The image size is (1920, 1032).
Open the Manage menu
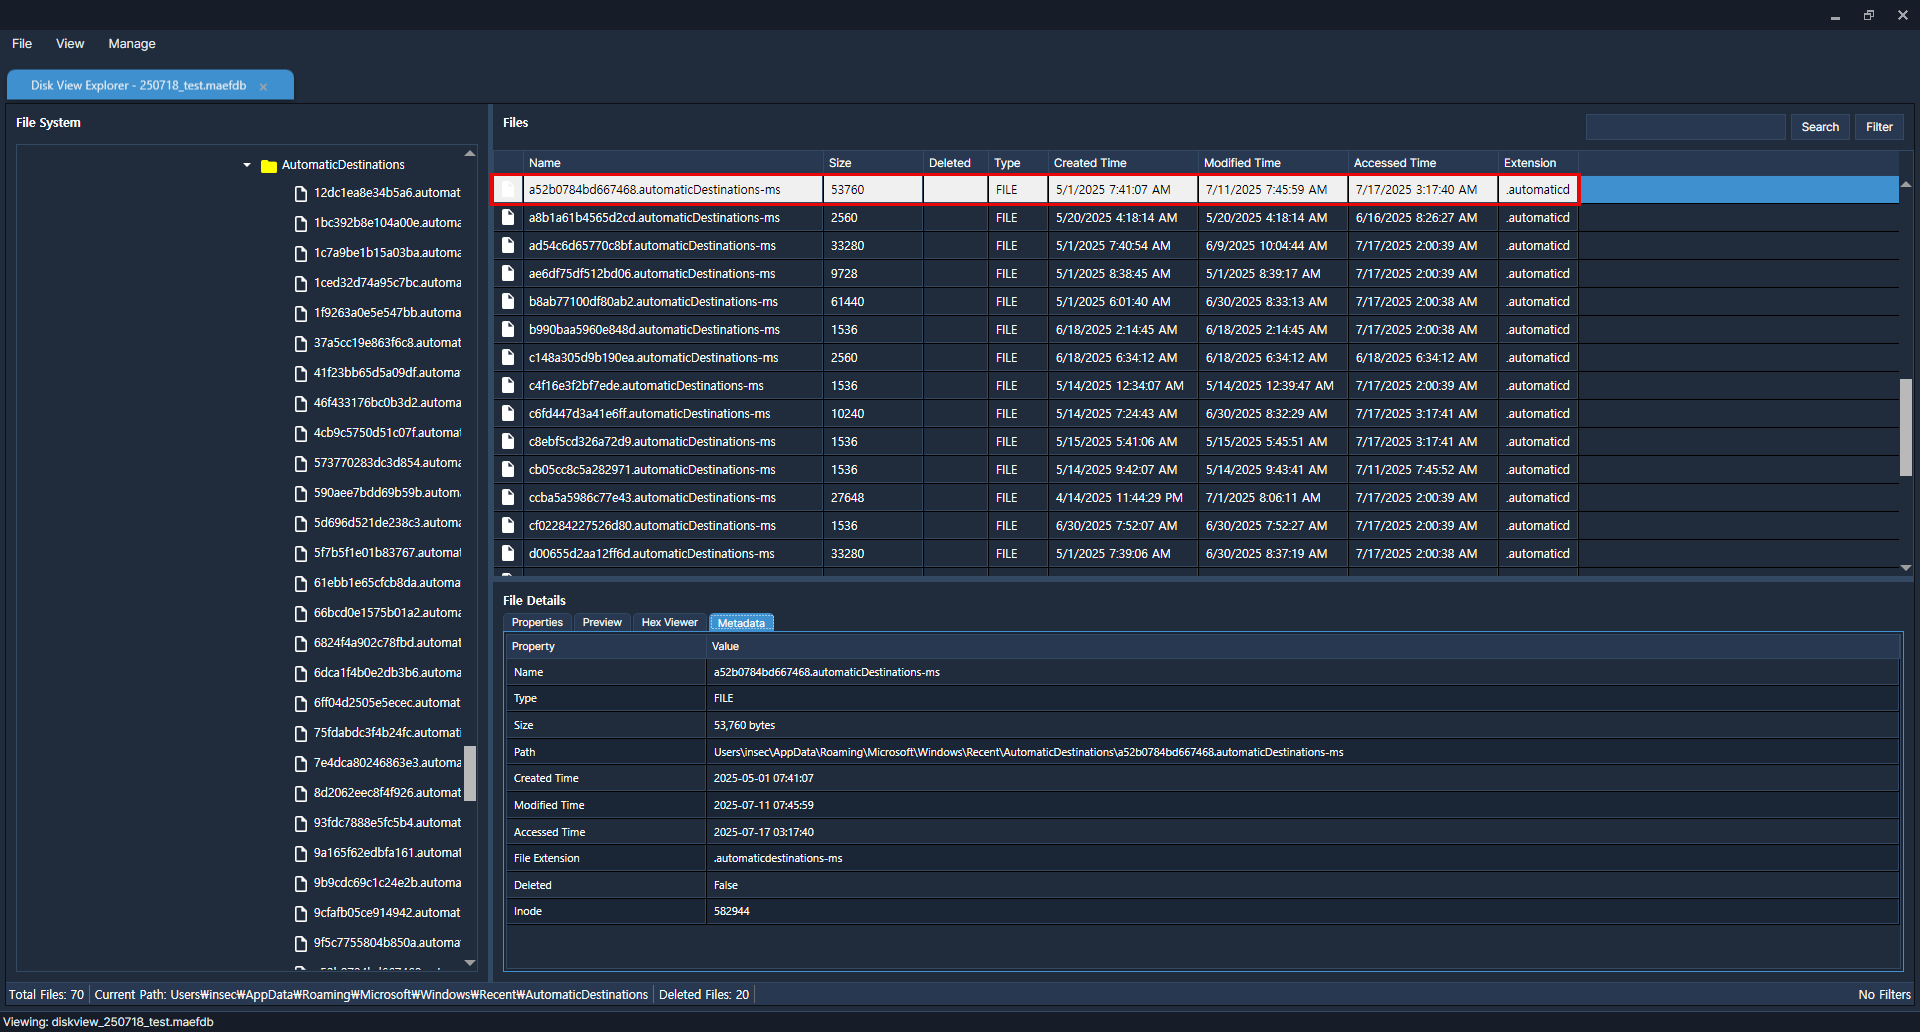pos(131,44)
